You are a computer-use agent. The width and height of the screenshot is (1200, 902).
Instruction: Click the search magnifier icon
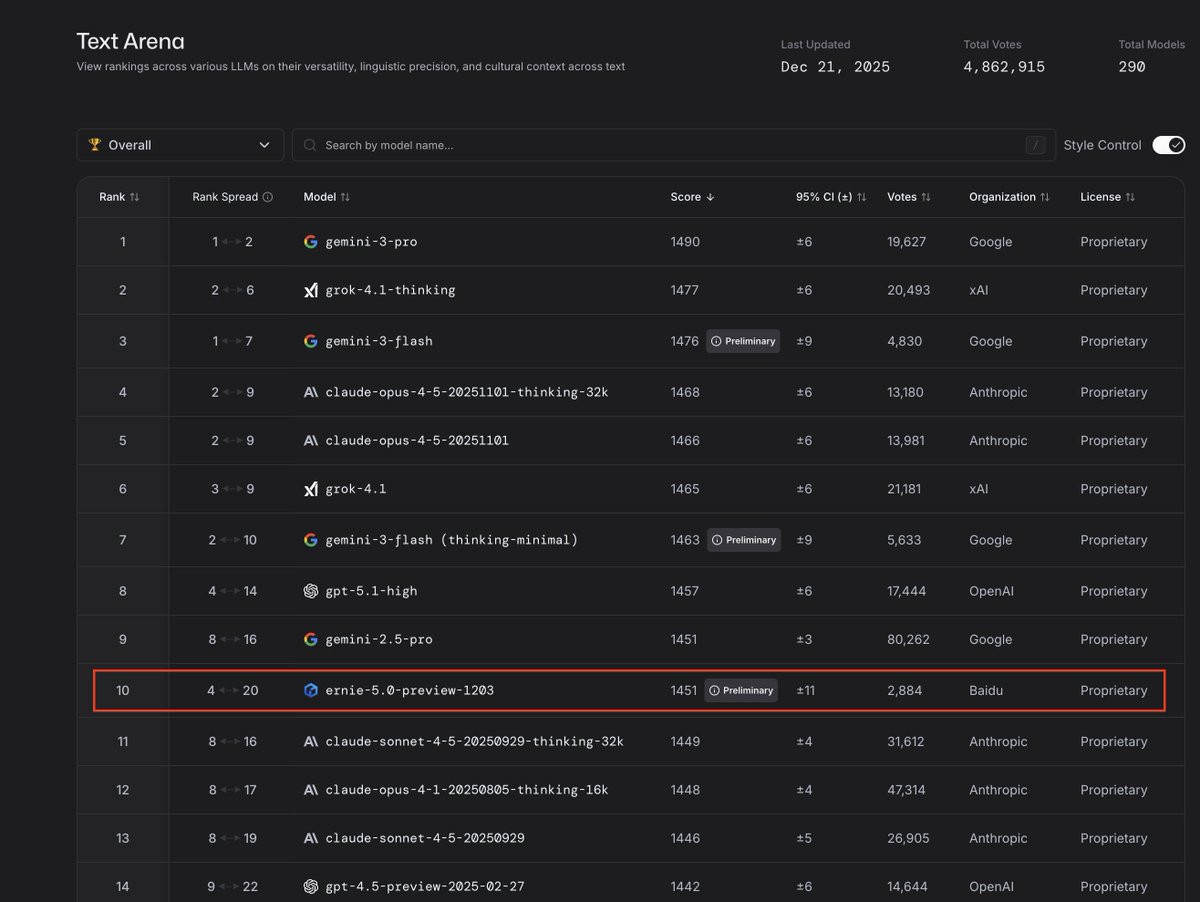click(x=310, y=145)
